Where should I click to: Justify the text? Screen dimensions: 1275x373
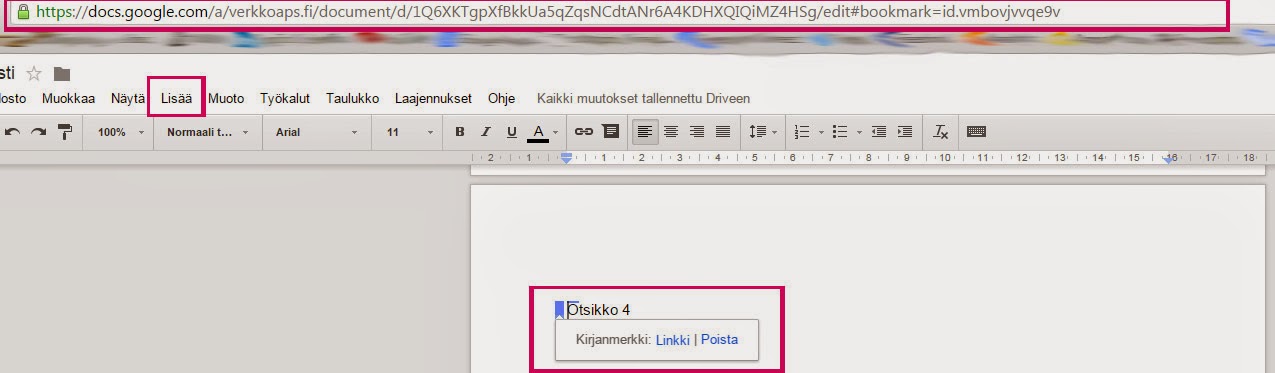723,132
